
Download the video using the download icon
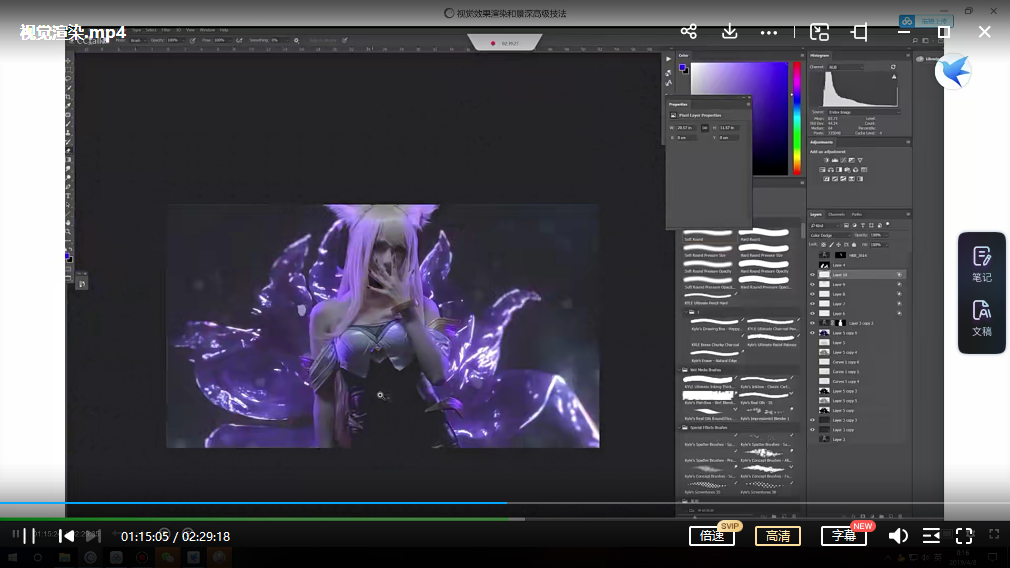[x=729, y=32]
